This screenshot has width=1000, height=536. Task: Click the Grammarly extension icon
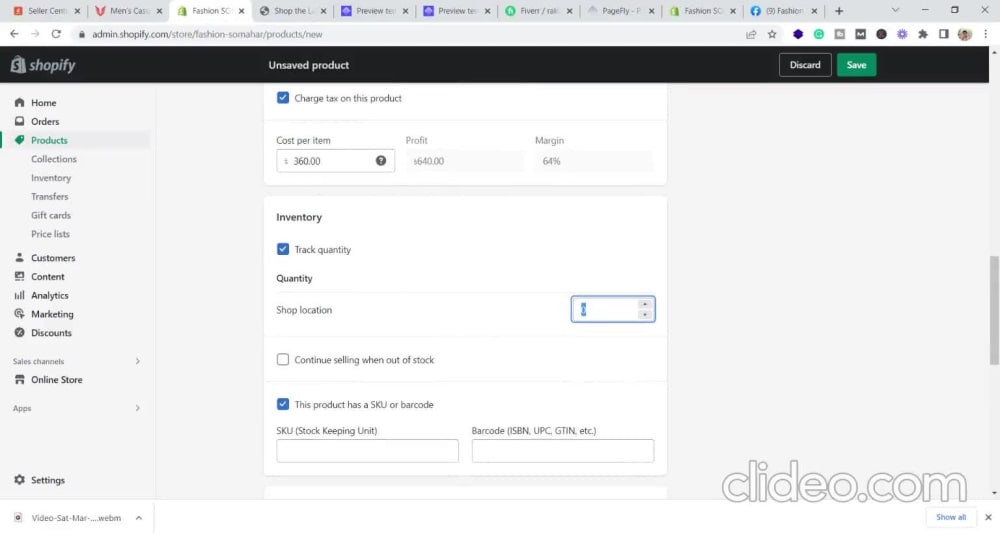click(x=819, y=34)
